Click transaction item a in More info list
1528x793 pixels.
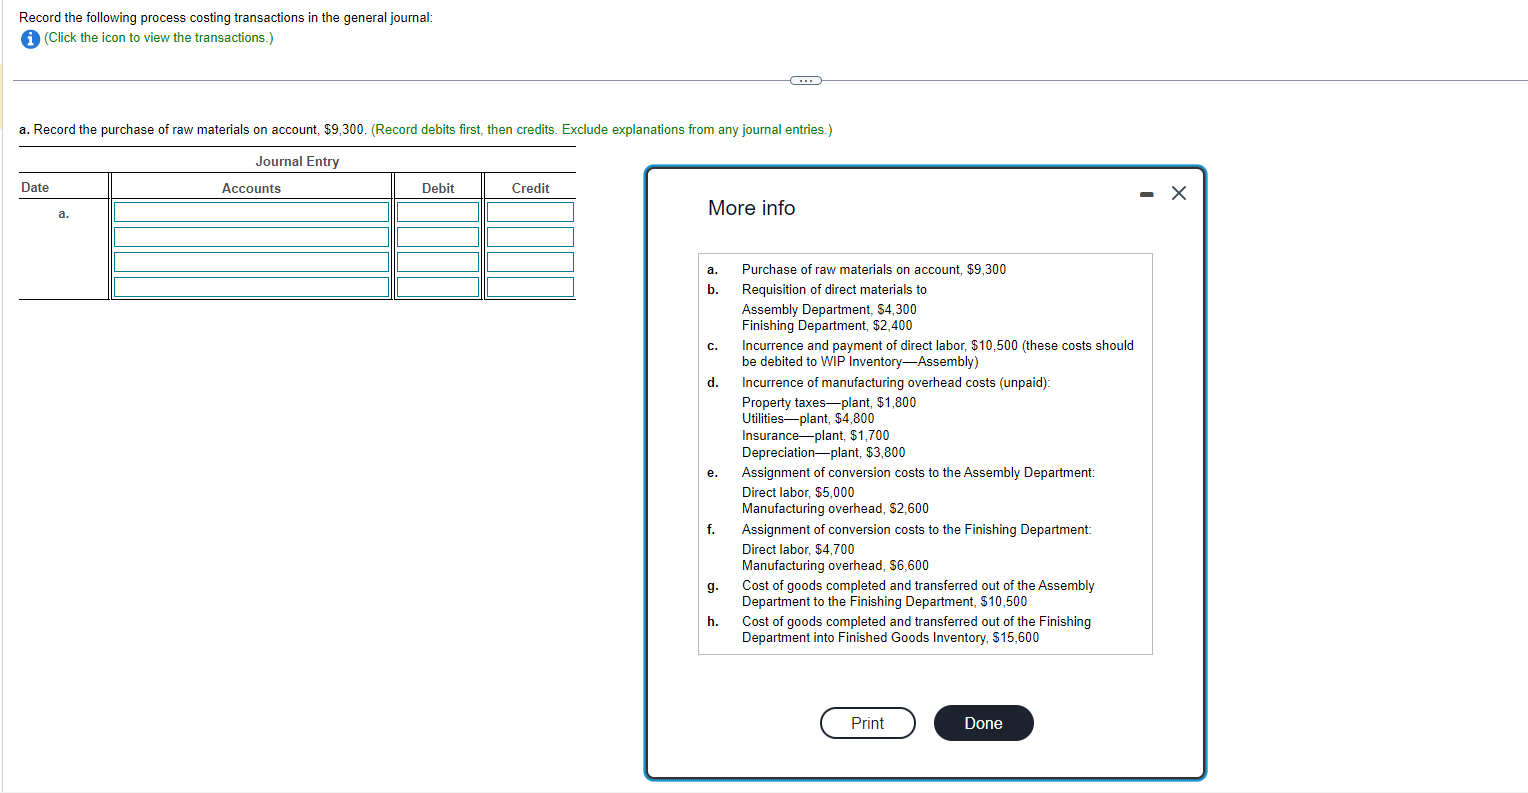873,269
